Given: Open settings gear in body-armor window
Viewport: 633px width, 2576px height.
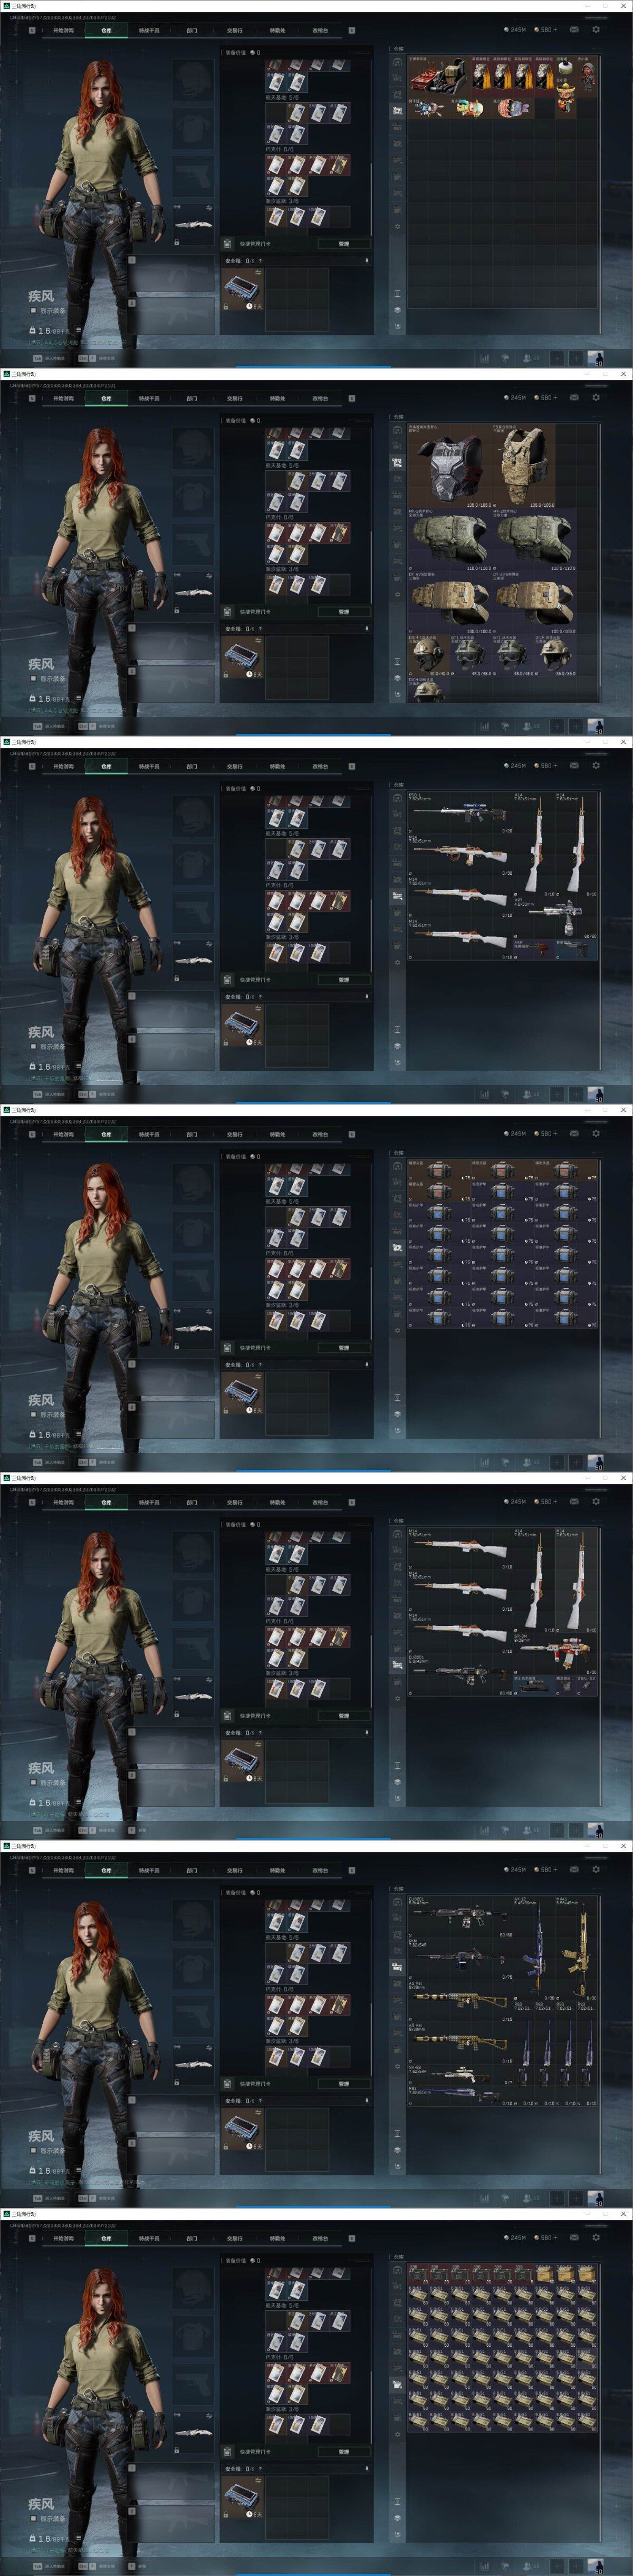Looking at the screenshot, I should point(596,397).
